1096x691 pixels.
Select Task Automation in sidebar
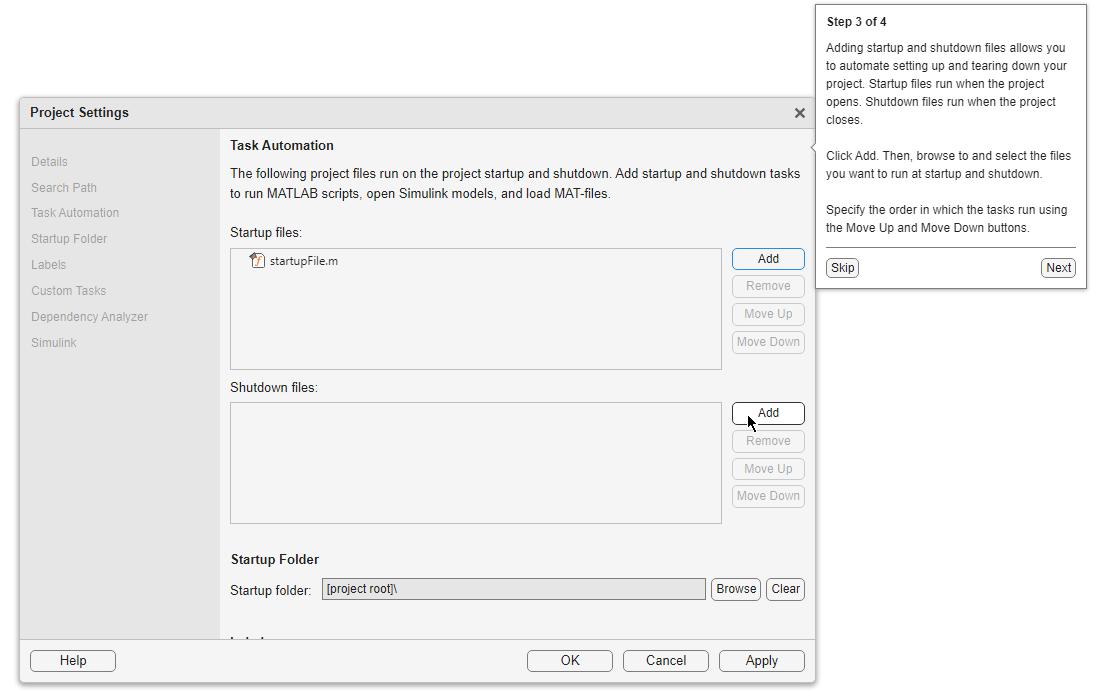tap(75, 213)
